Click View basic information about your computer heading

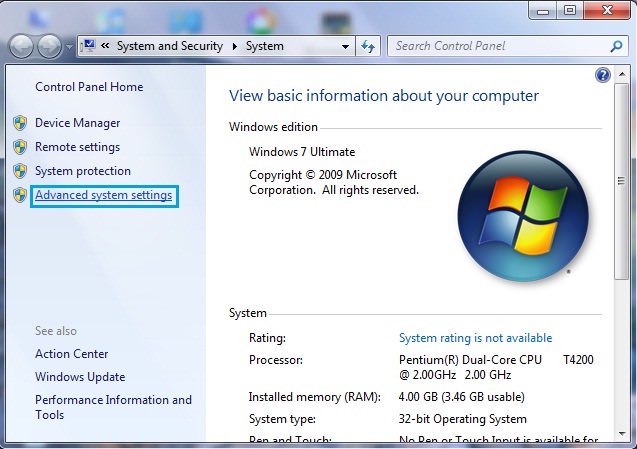(384, 96)
